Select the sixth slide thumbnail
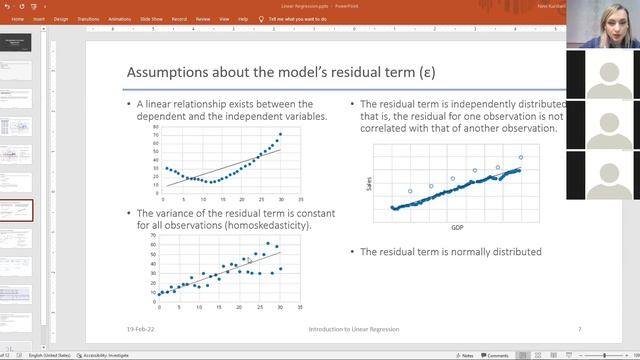The image size is (640, 360). click(16, 182)
